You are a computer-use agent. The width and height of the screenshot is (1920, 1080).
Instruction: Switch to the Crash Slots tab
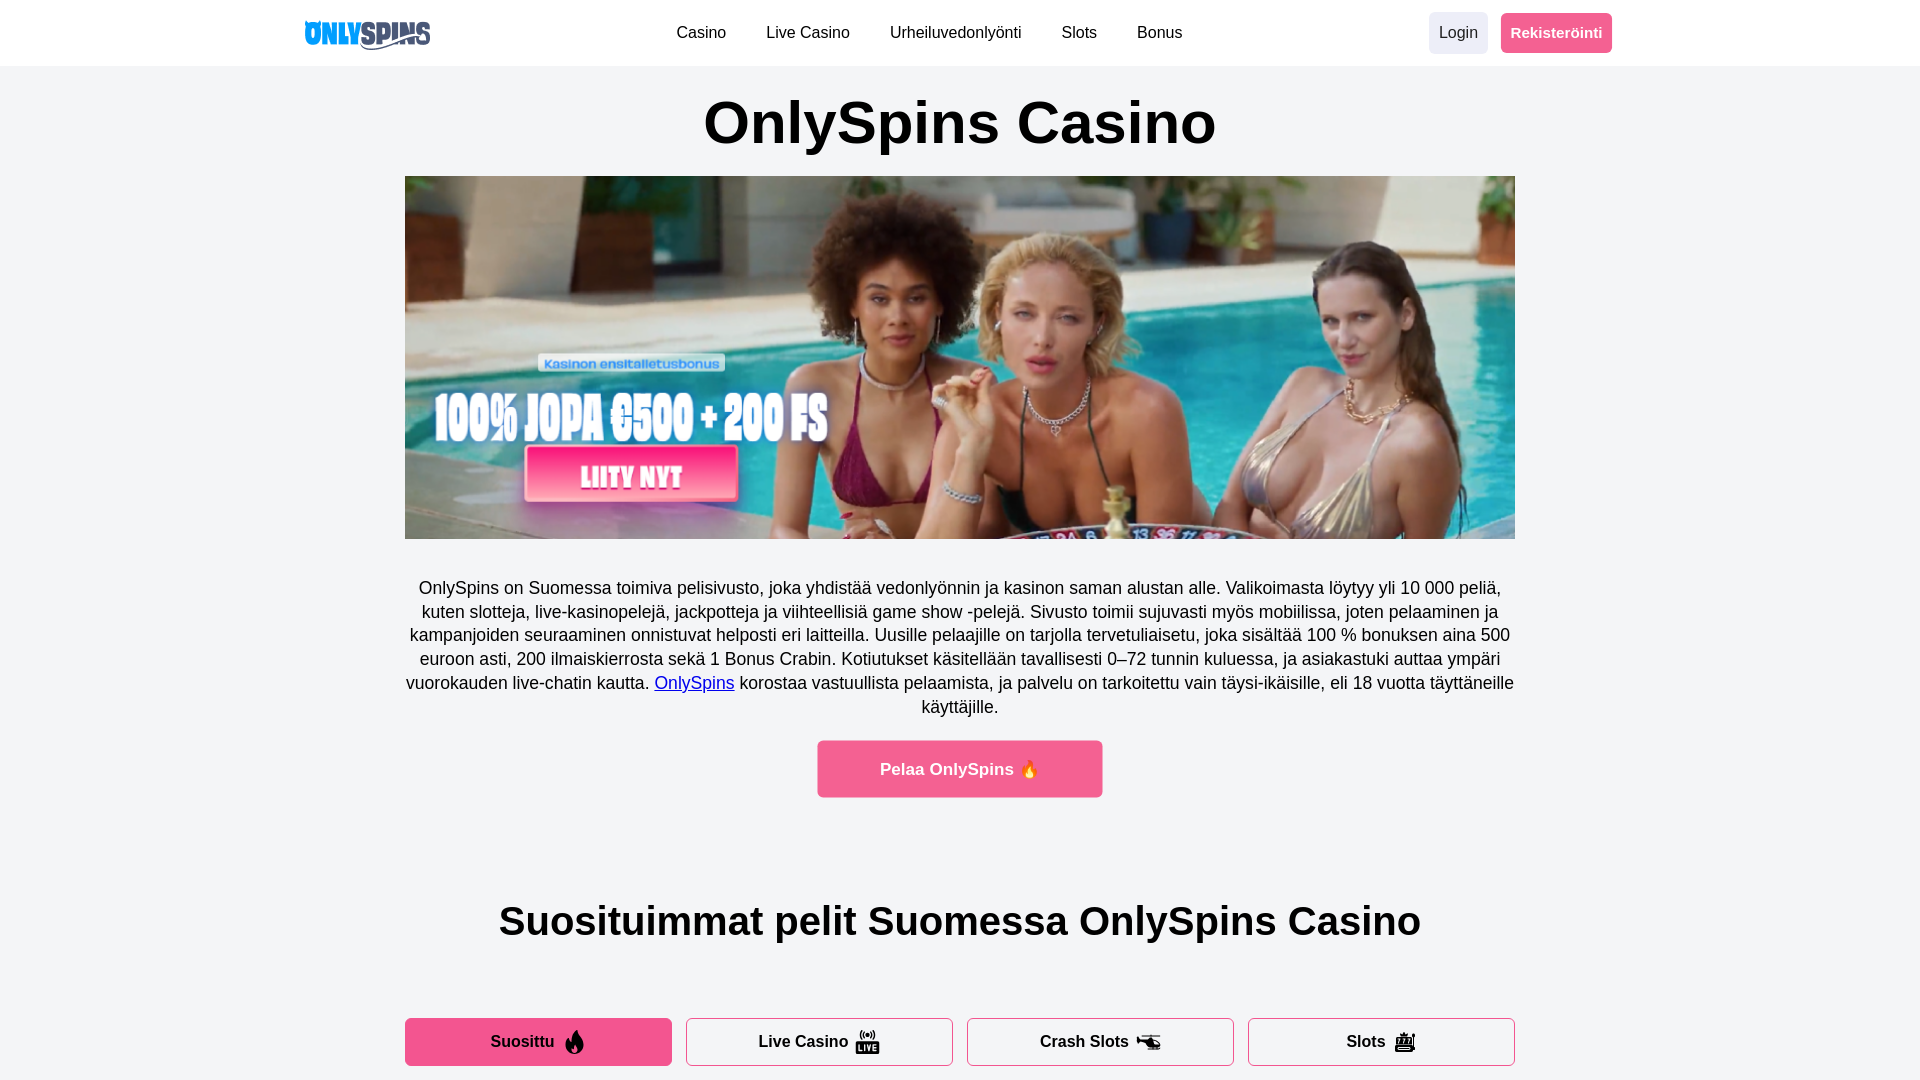point(1100,1042)
